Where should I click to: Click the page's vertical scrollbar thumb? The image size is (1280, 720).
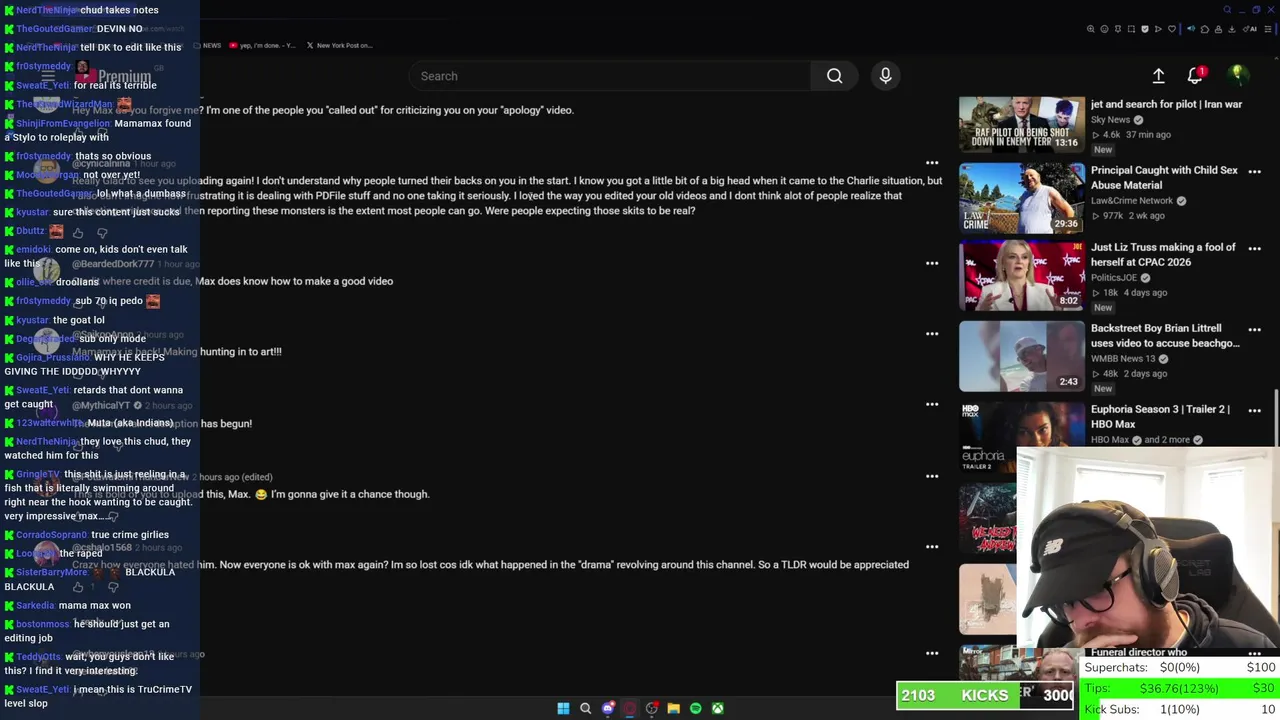point(1275,420)
